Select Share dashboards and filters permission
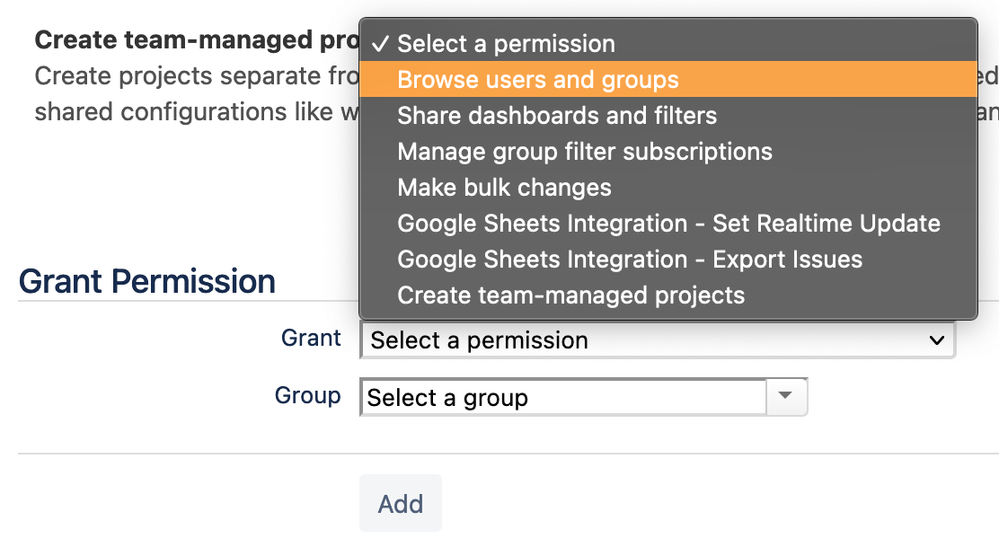Viewport: 999px width, 546px height. (x=557, y=116)
